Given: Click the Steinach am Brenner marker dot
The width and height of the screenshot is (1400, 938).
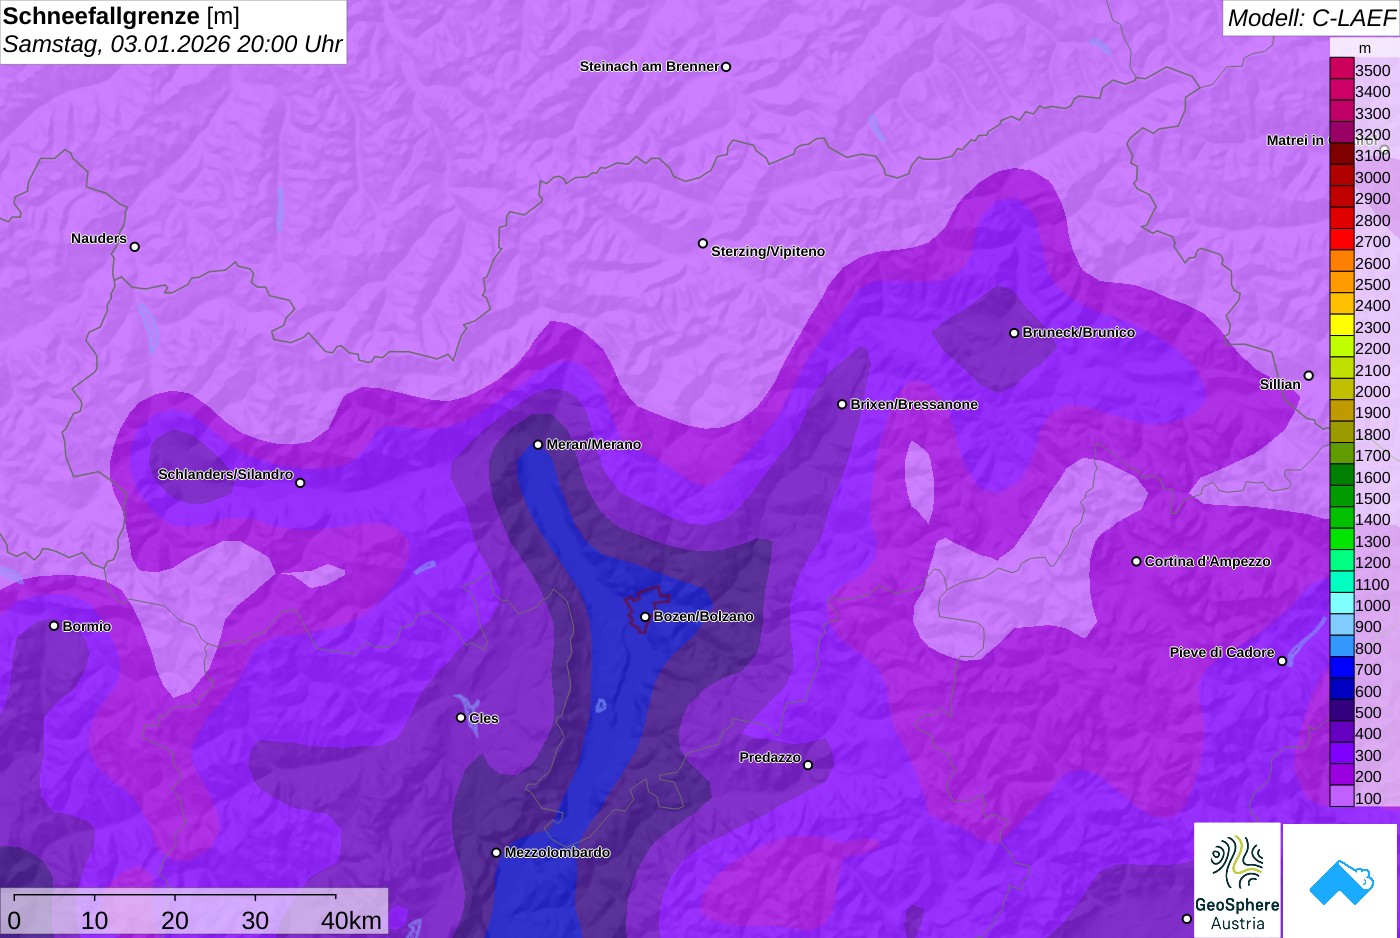Looking at the screenshot, I should click(726, 67).
